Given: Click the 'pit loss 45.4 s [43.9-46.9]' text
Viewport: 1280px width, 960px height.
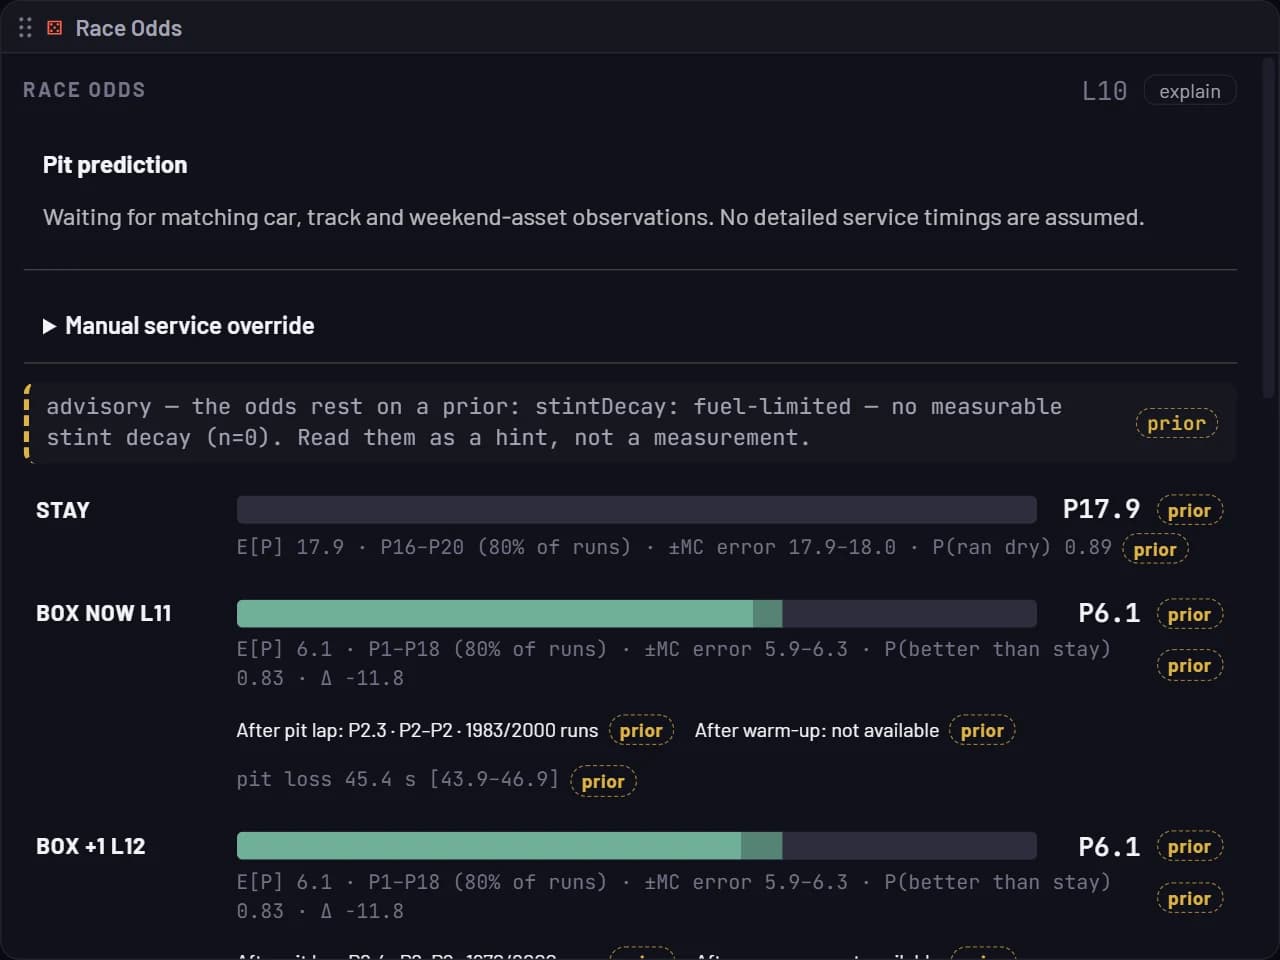Looking at the screenshot, I should [398, 779].
